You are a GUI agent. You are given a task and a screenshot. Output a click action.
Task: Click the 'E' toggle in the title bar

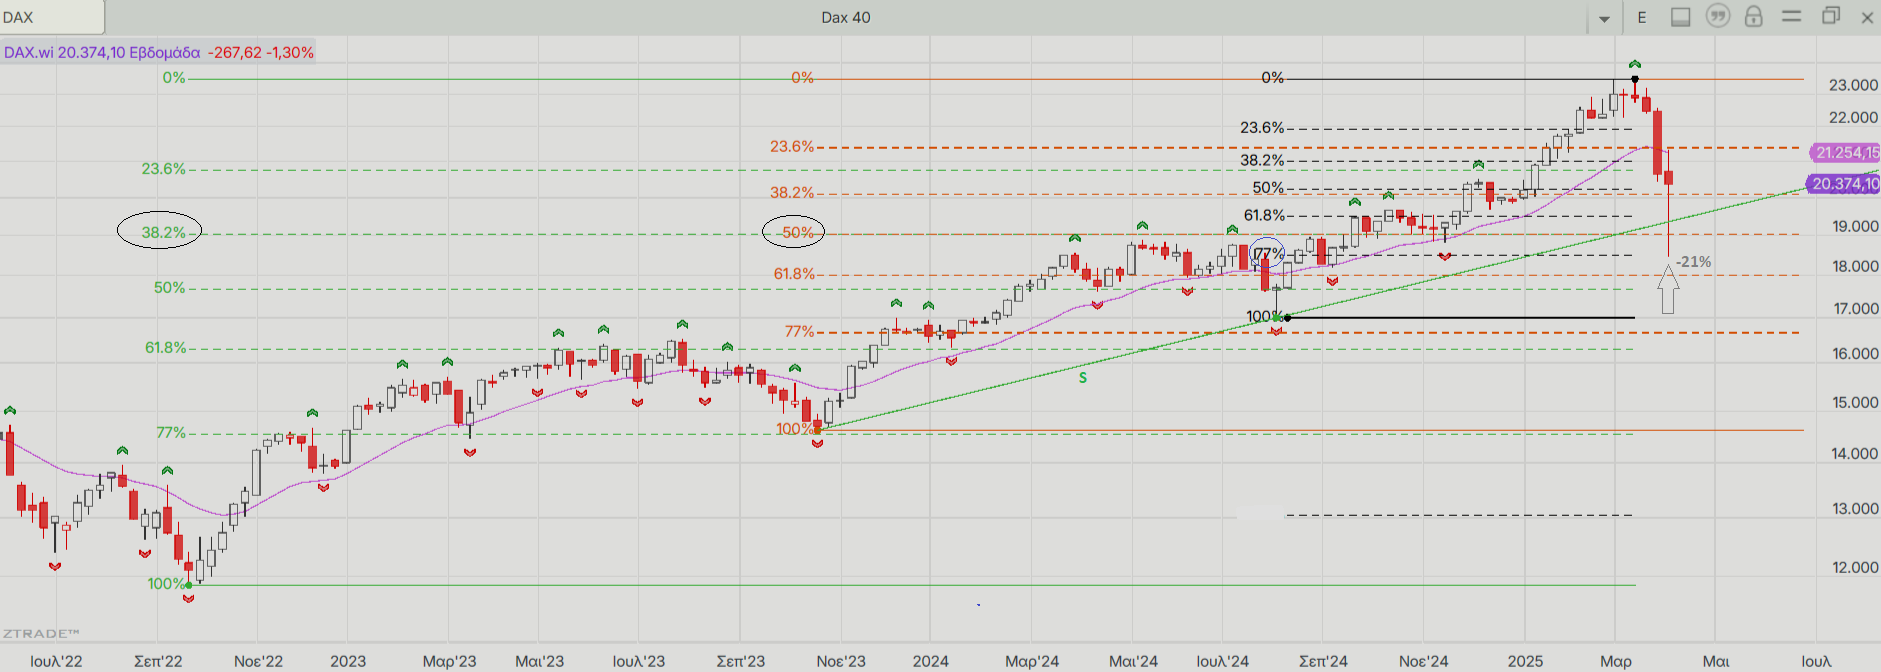[x=1642, y=17]
